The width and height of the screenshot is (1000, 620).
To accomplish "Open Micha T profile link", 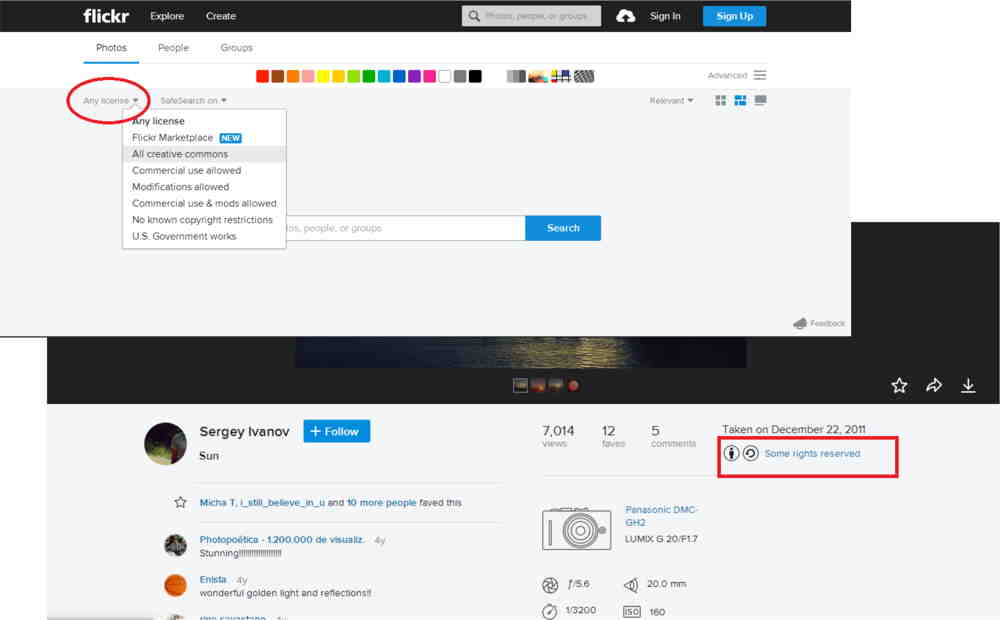I will (x=218, y=503).
